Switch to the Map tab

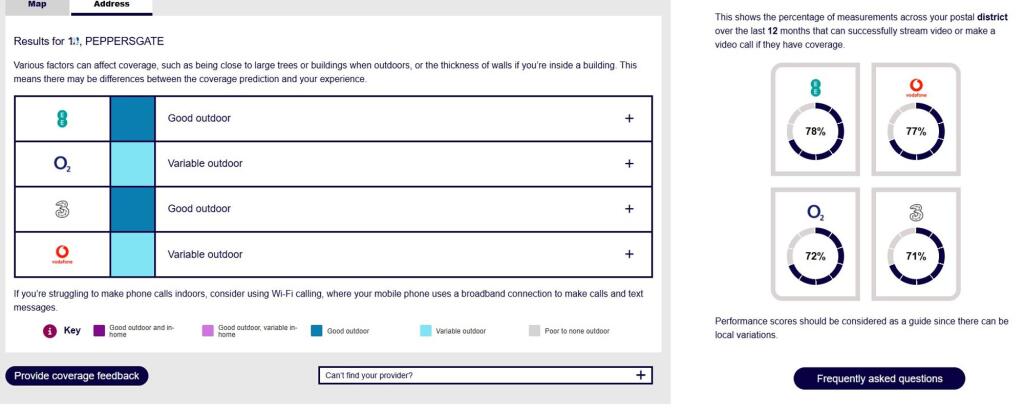tap(37, 5)
